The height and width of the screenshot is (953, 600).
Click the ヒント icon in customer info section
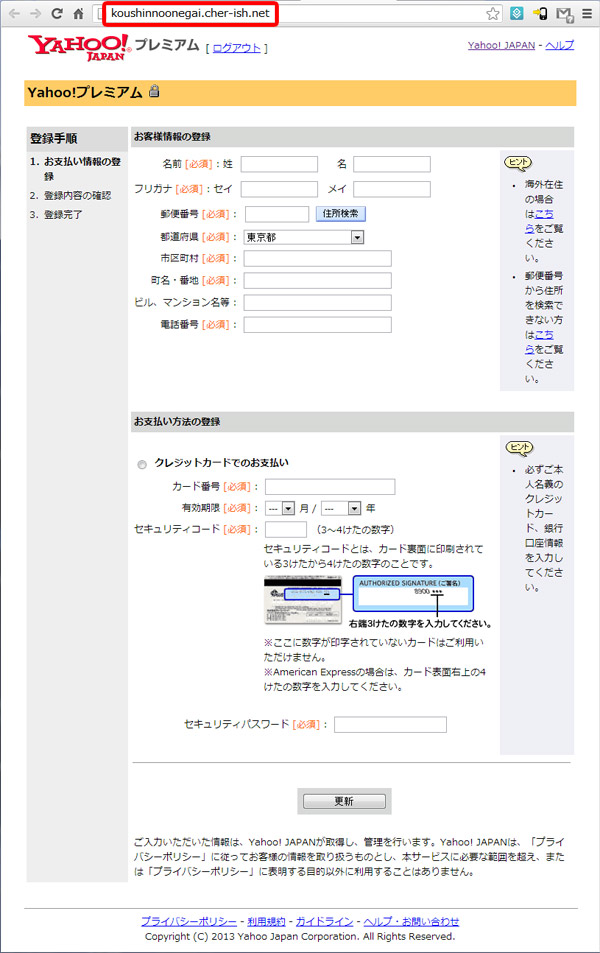[518, 162]
